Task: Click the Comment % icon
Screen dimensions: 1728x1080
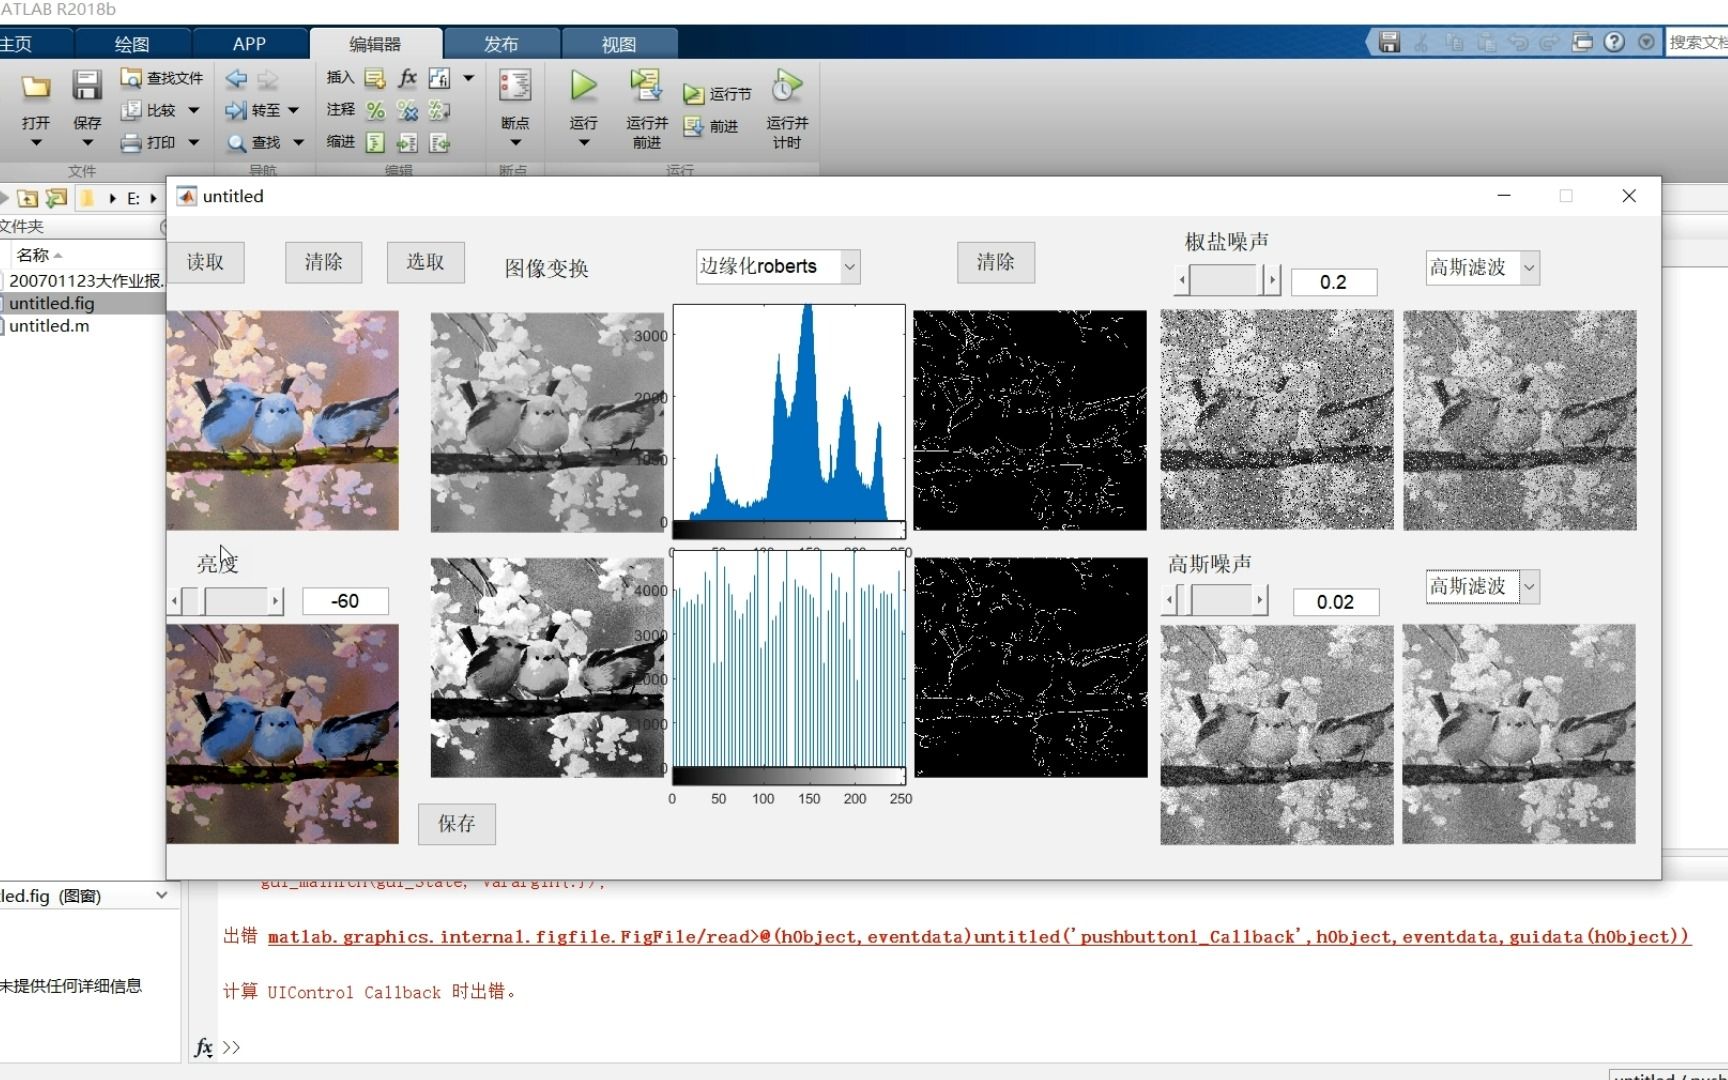Action: (x=375, y=111)
